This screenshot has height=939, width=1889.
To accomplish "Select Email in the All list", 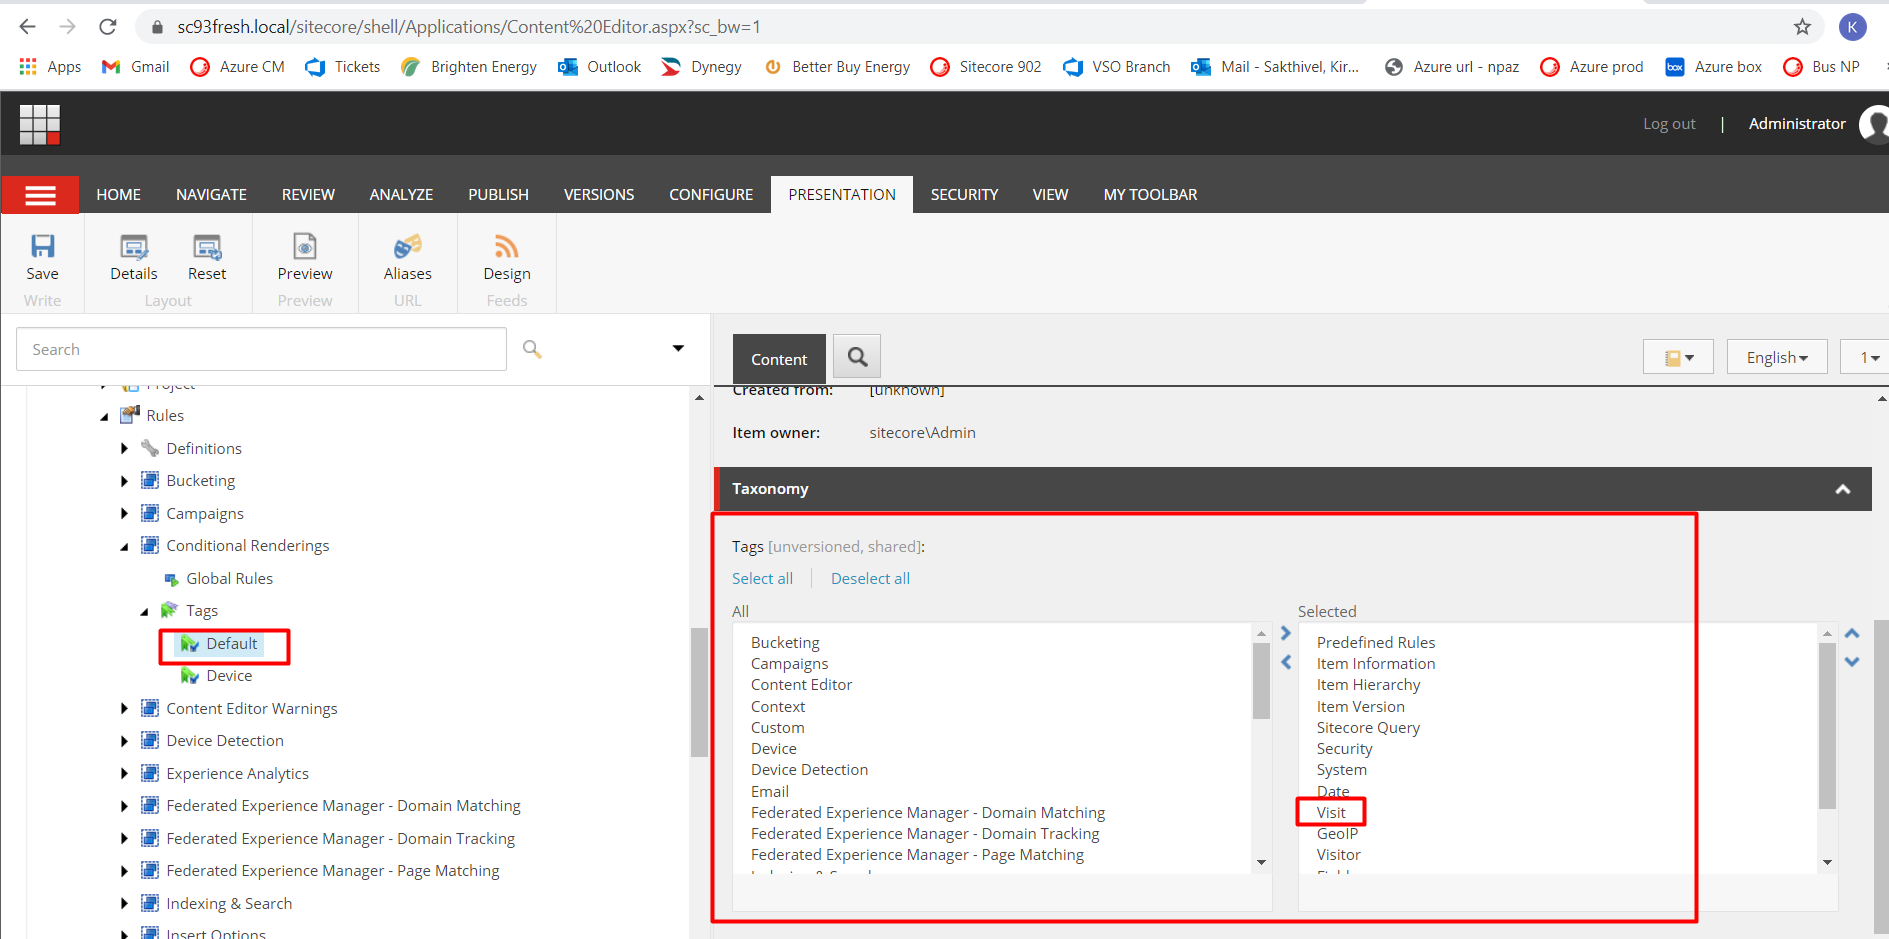I will pos(770,792).
